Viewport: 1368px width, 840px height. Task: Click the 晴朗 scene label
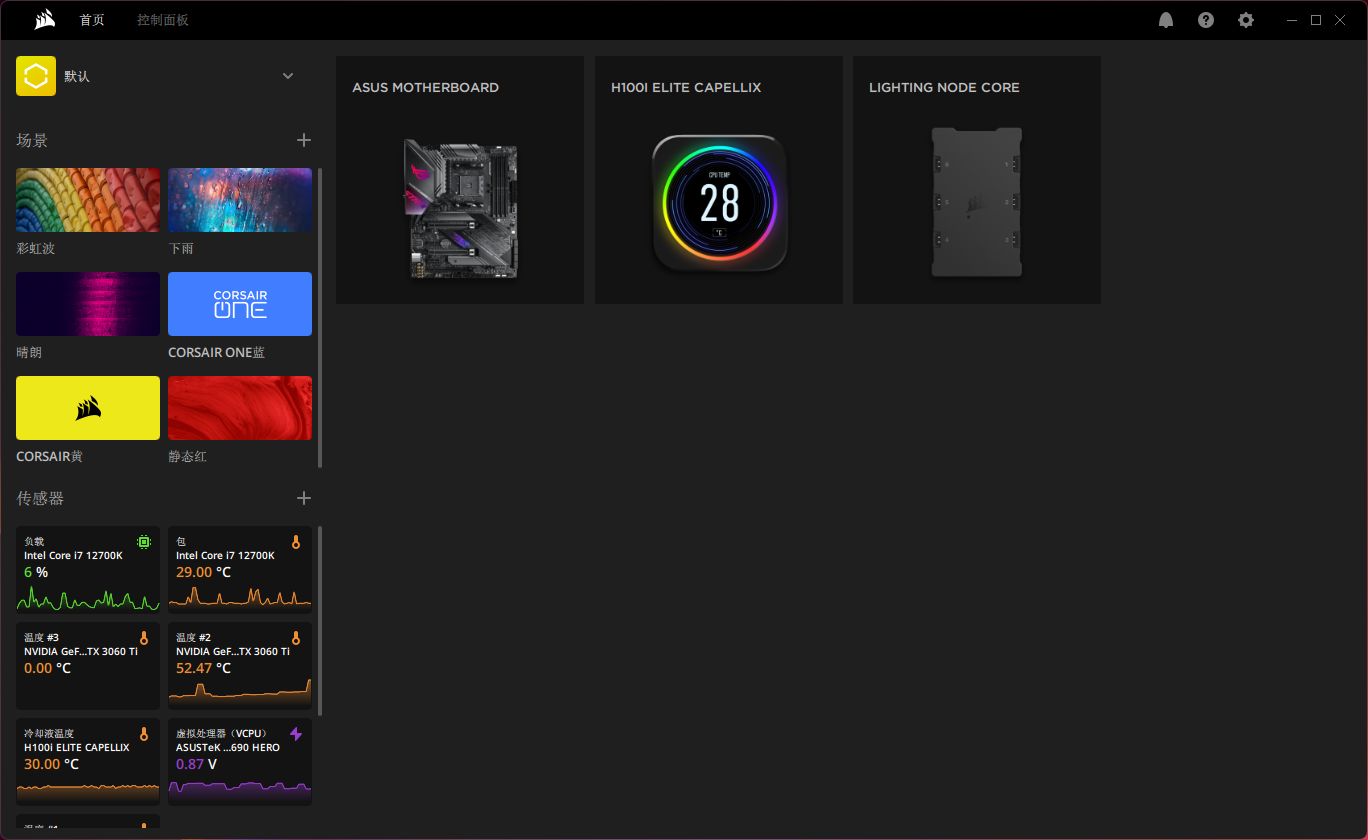[29, 352]
